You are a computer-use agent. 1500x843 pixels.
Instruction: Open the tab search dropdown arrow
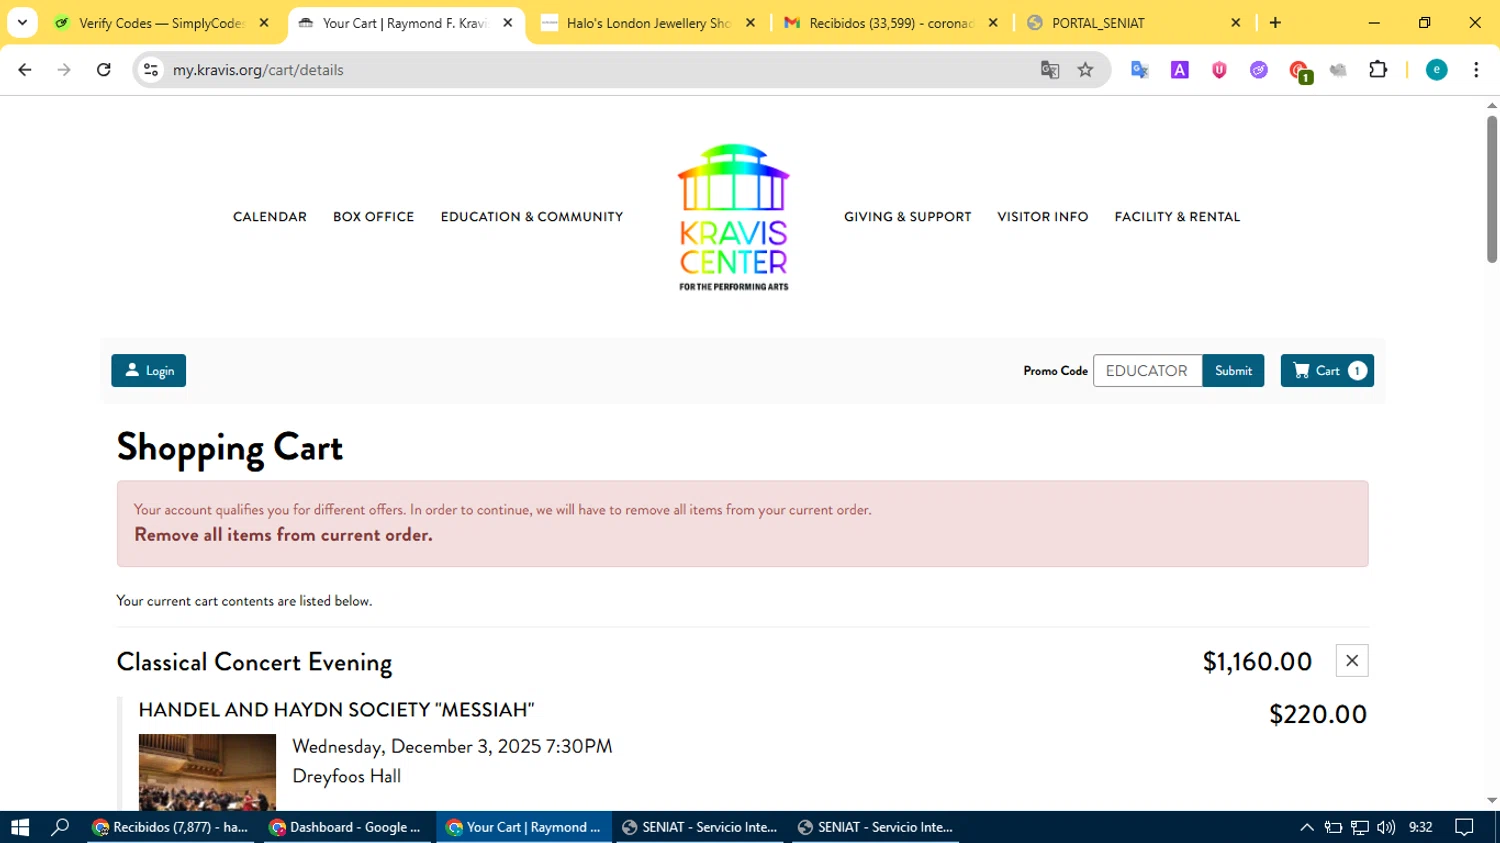pos(22,22)
